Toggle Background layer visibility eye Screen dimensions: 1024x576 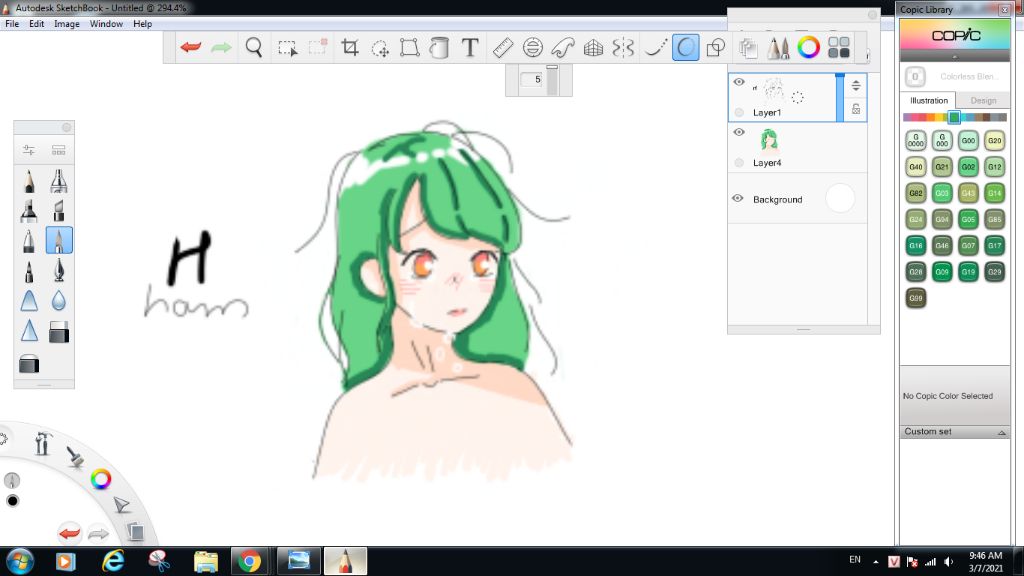coord(738,199)
